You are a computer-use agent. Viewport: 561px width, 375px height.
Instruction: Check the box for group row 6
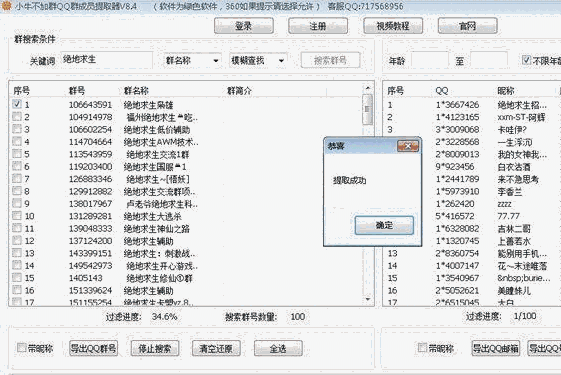[x=16, y=166]
